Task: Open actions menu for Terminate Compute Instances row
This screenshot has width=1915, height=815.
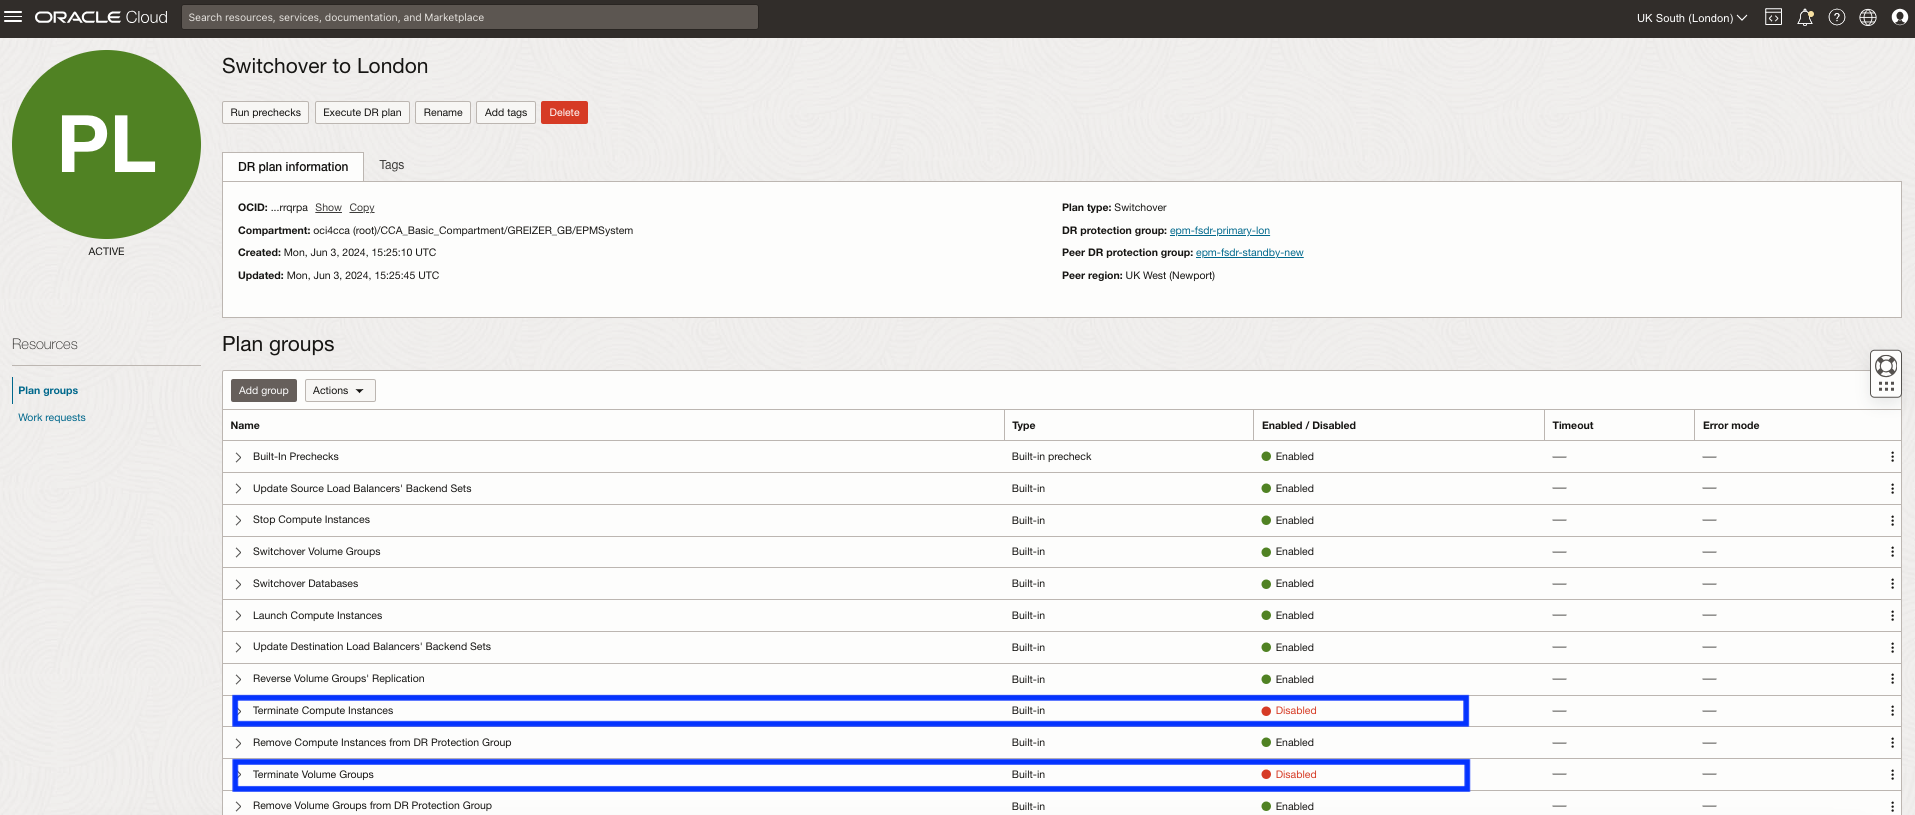Action: (1892, 711)
